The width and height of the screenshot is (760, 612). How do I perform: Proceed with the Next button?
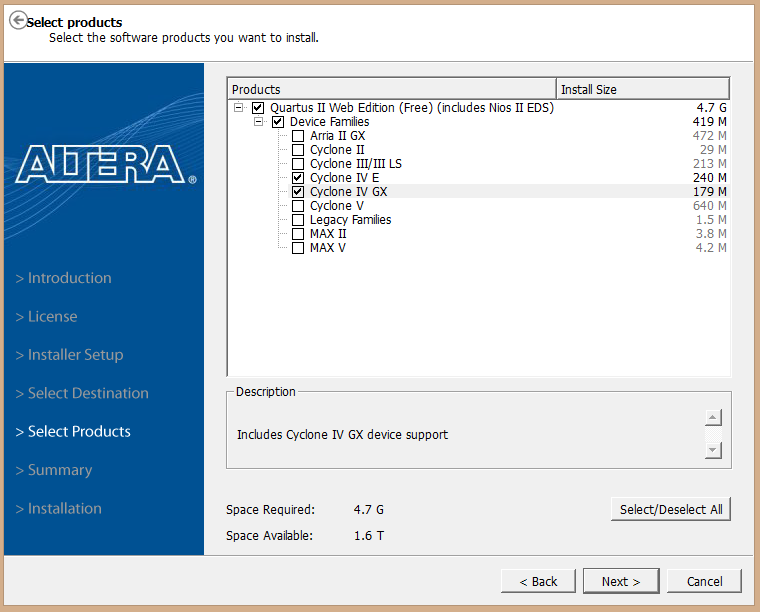pos(621,581)
